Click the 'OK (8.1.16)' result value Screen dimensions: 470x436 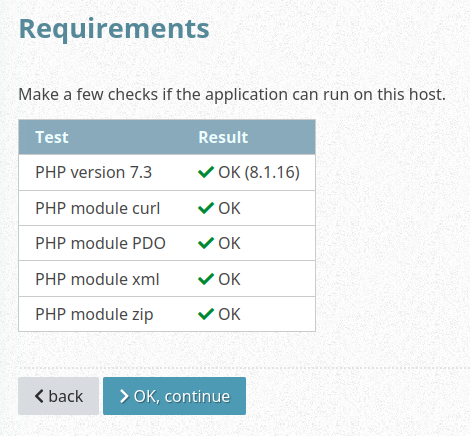(259, 172)
